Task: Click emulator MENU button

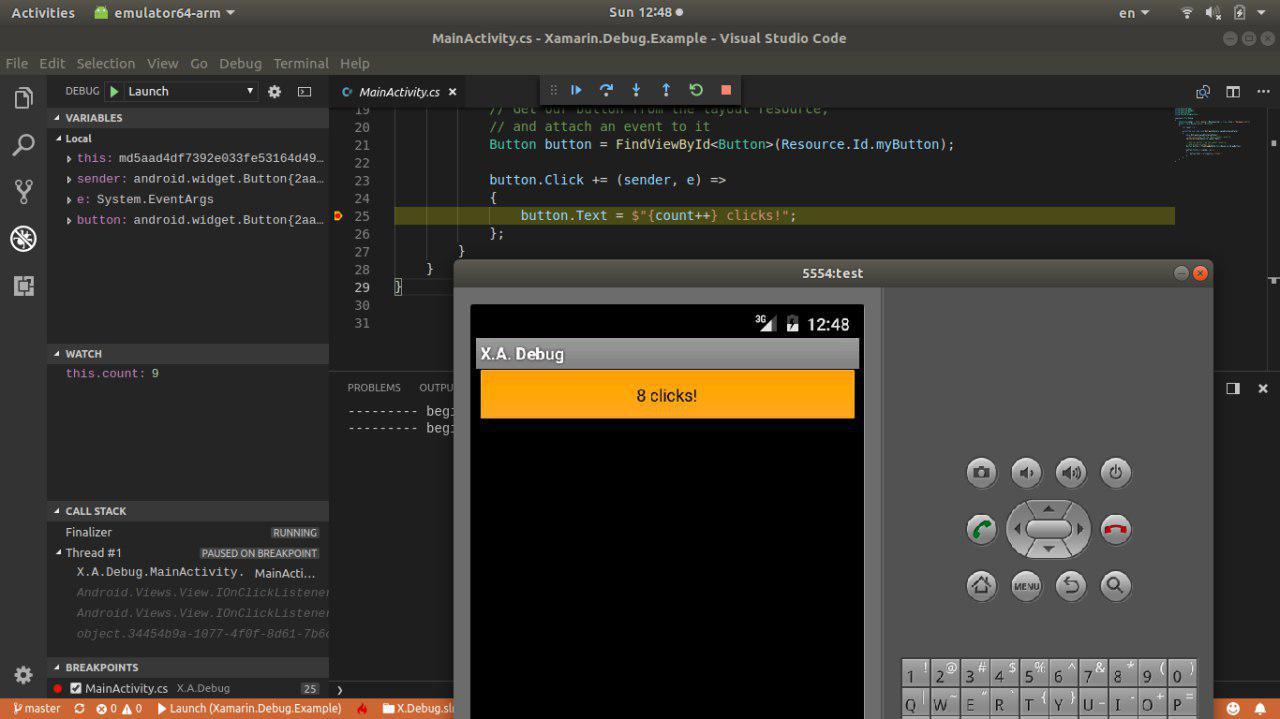Action: point(1026,585)
